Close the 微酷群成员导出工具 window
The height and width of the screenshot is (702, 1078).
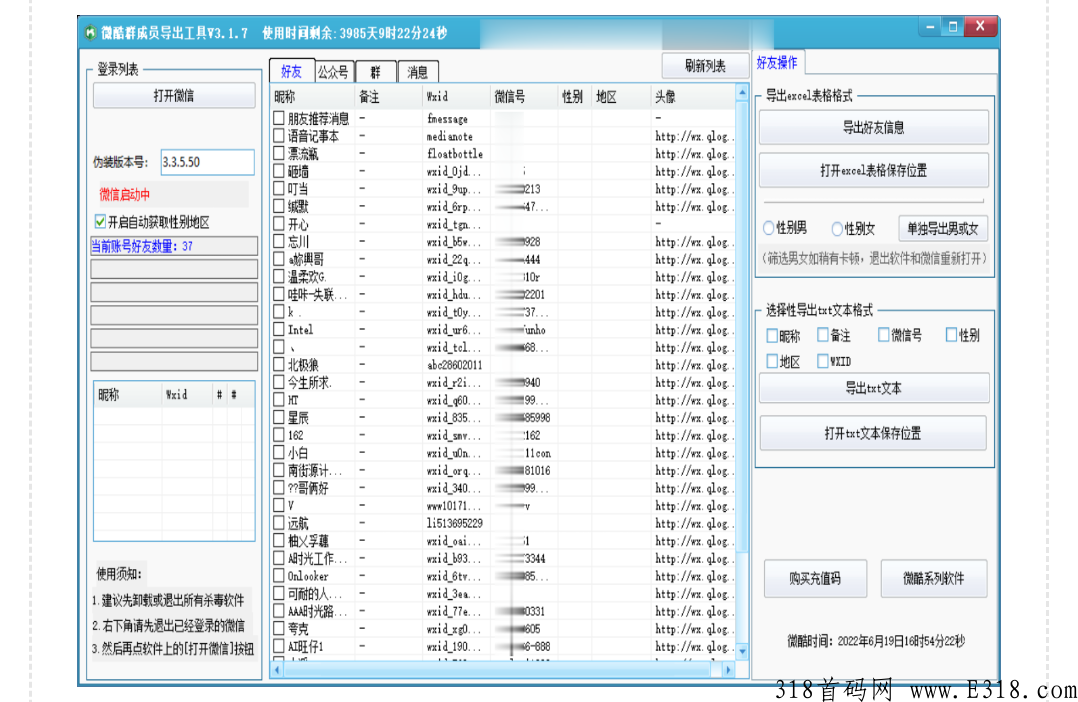pos(980,26)
